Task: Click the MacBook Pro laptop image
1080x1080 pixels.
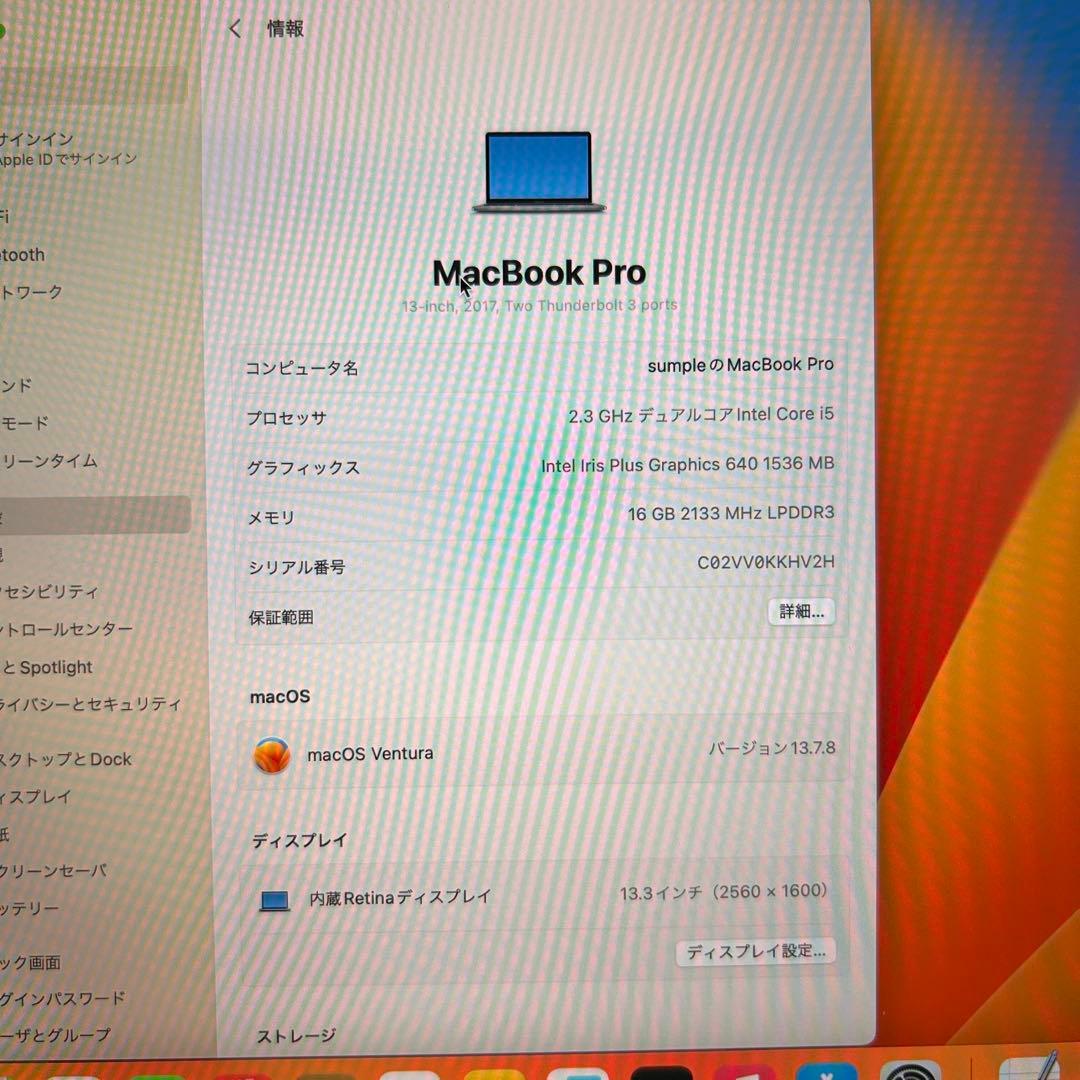Action: pyautogui.click(x=538, y=172)
